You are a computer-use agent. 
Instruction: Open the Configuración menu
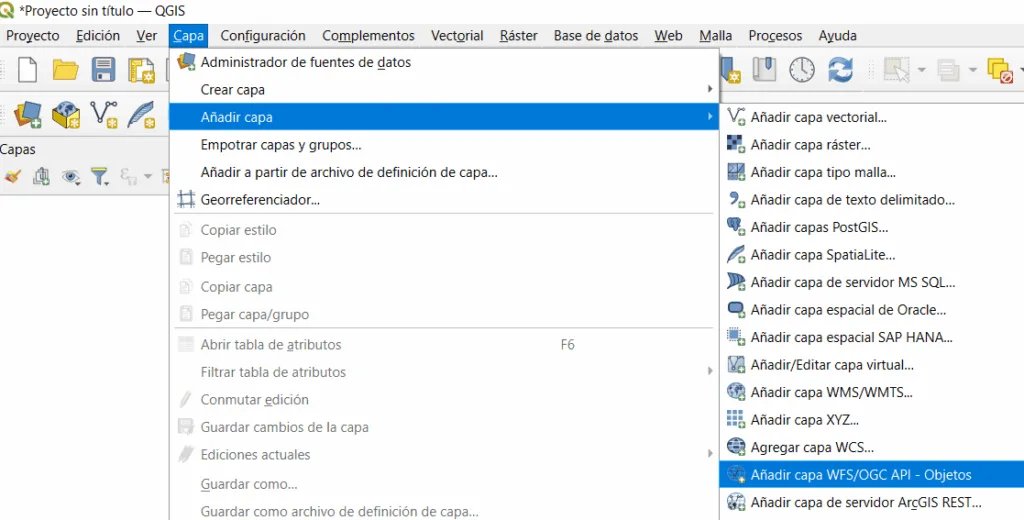[263, 35]
